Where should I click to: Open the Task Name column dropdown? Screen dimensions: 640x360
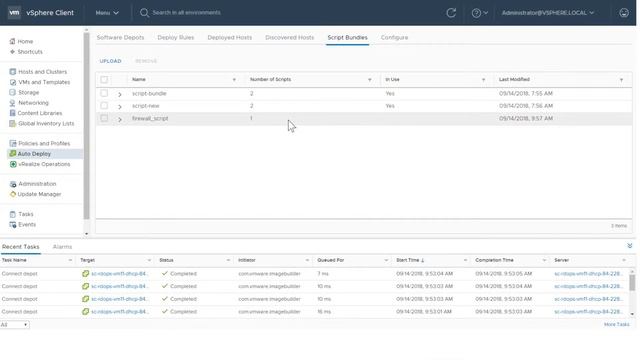pos(70,260)
